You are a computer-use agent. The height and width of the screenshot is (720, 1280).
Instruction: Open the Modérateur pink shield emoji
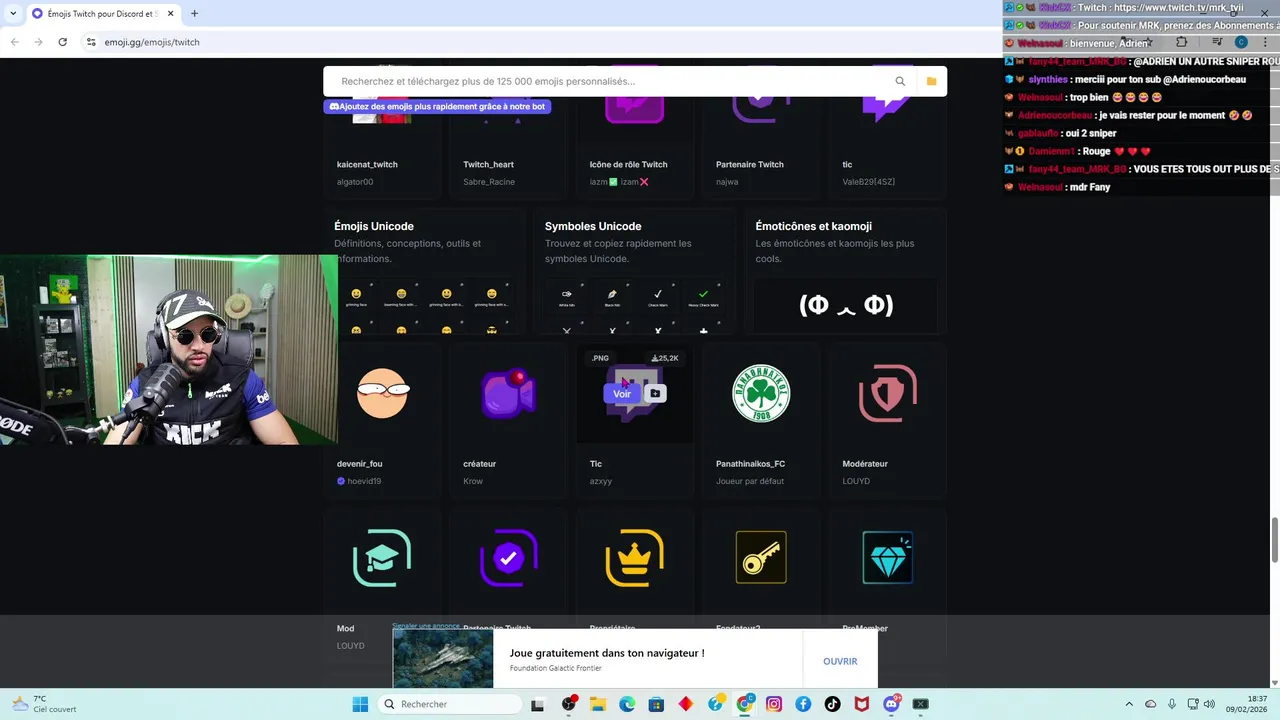(x=887, y=394)
